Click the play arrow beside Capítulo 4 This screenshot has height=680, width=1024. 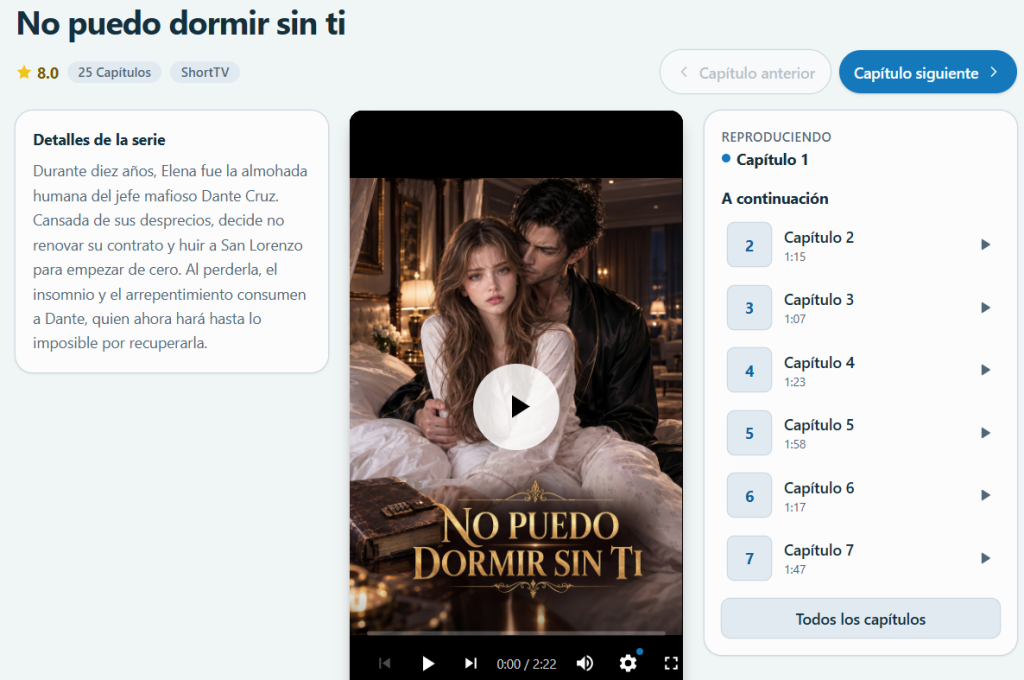point(985,370)
